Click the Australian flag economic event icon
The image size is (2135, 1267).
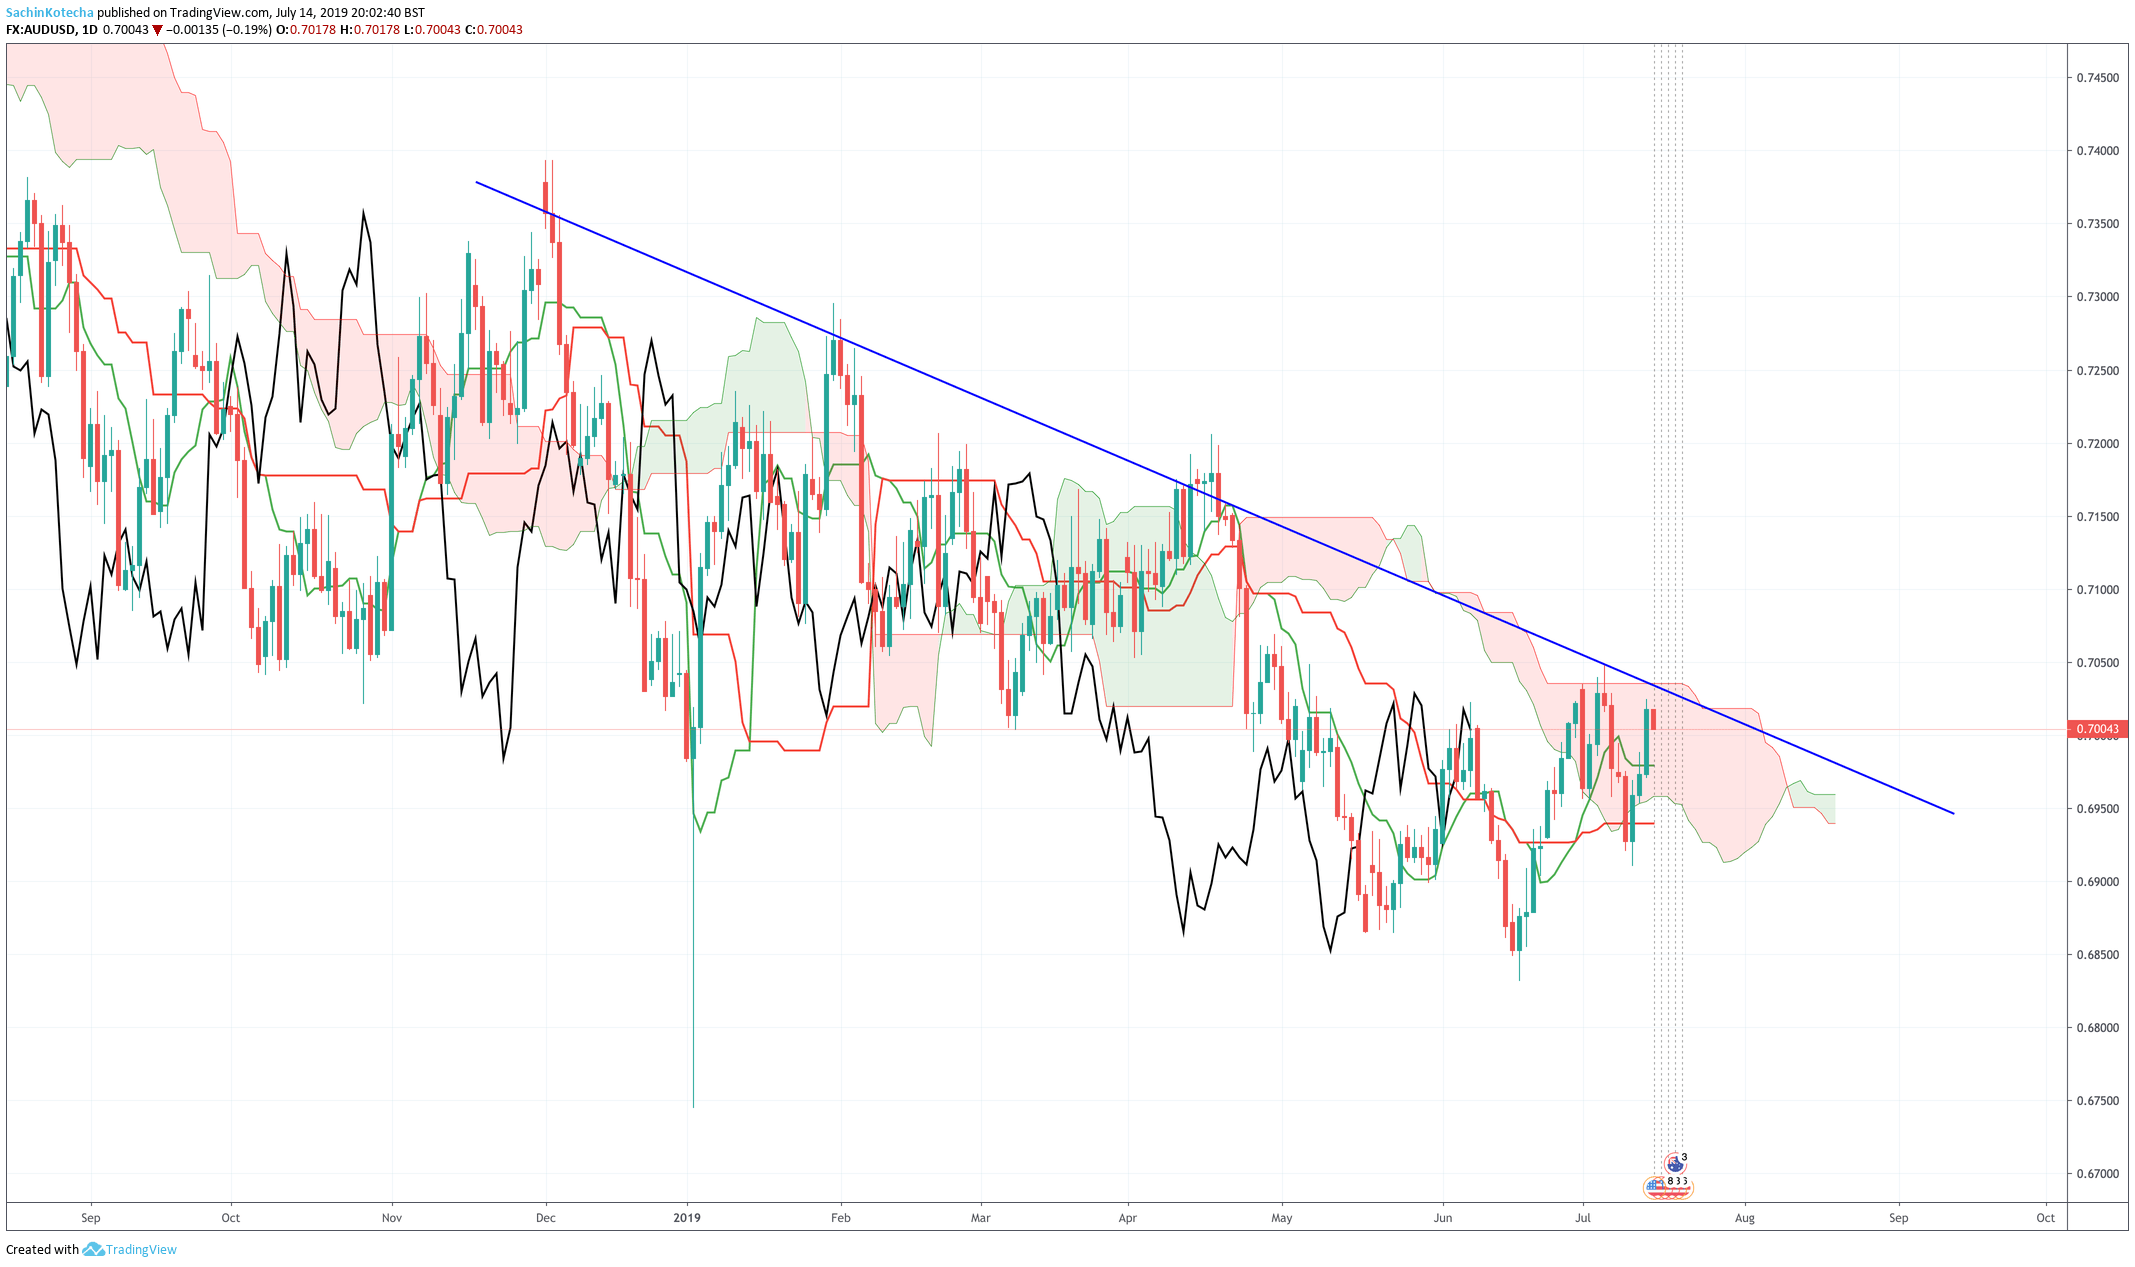pyautogui.click(x=1675, y=1163)
